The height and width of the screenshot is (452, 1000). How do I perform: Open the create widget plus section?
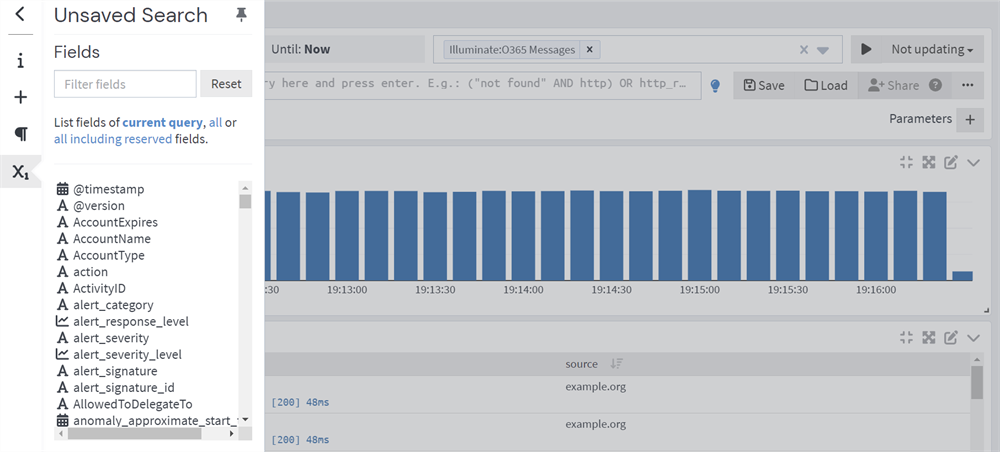pos(20,97)
